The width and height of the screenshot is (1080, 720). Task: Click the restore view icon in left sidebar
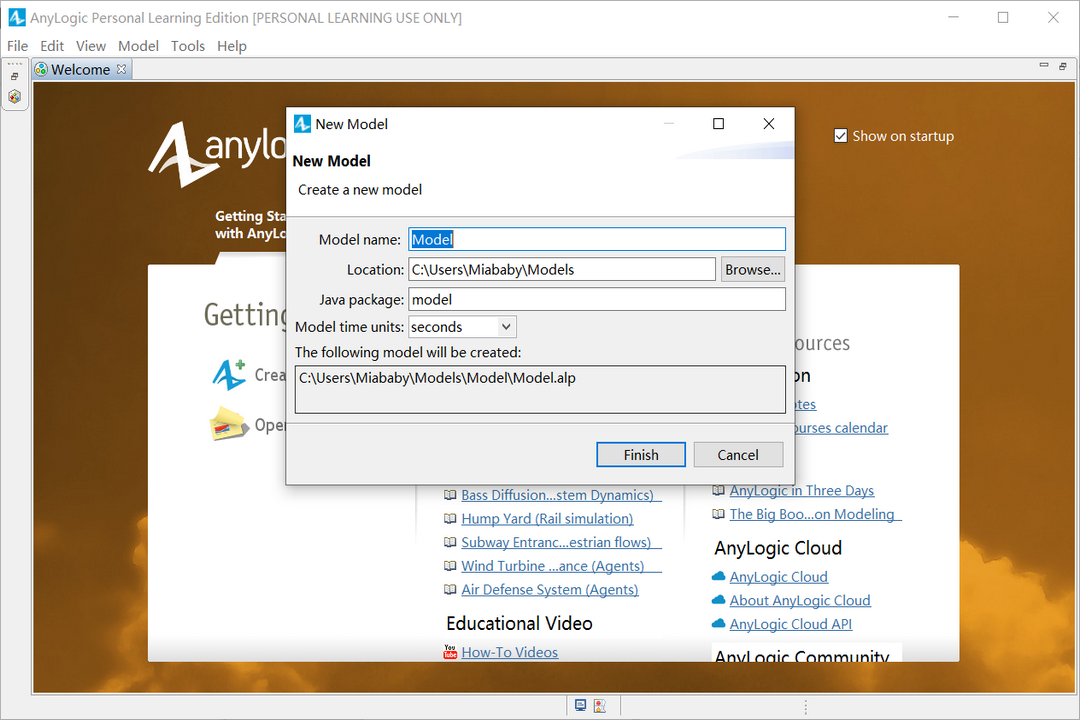tap(14, 75)
